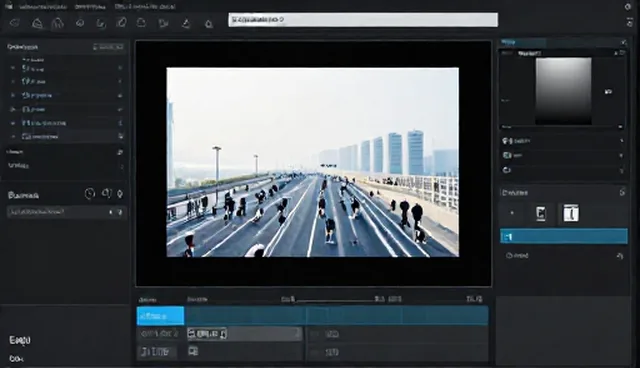Select the bright blue clip starting the timeline
The image size is (640, 368).
click(160, 316)
